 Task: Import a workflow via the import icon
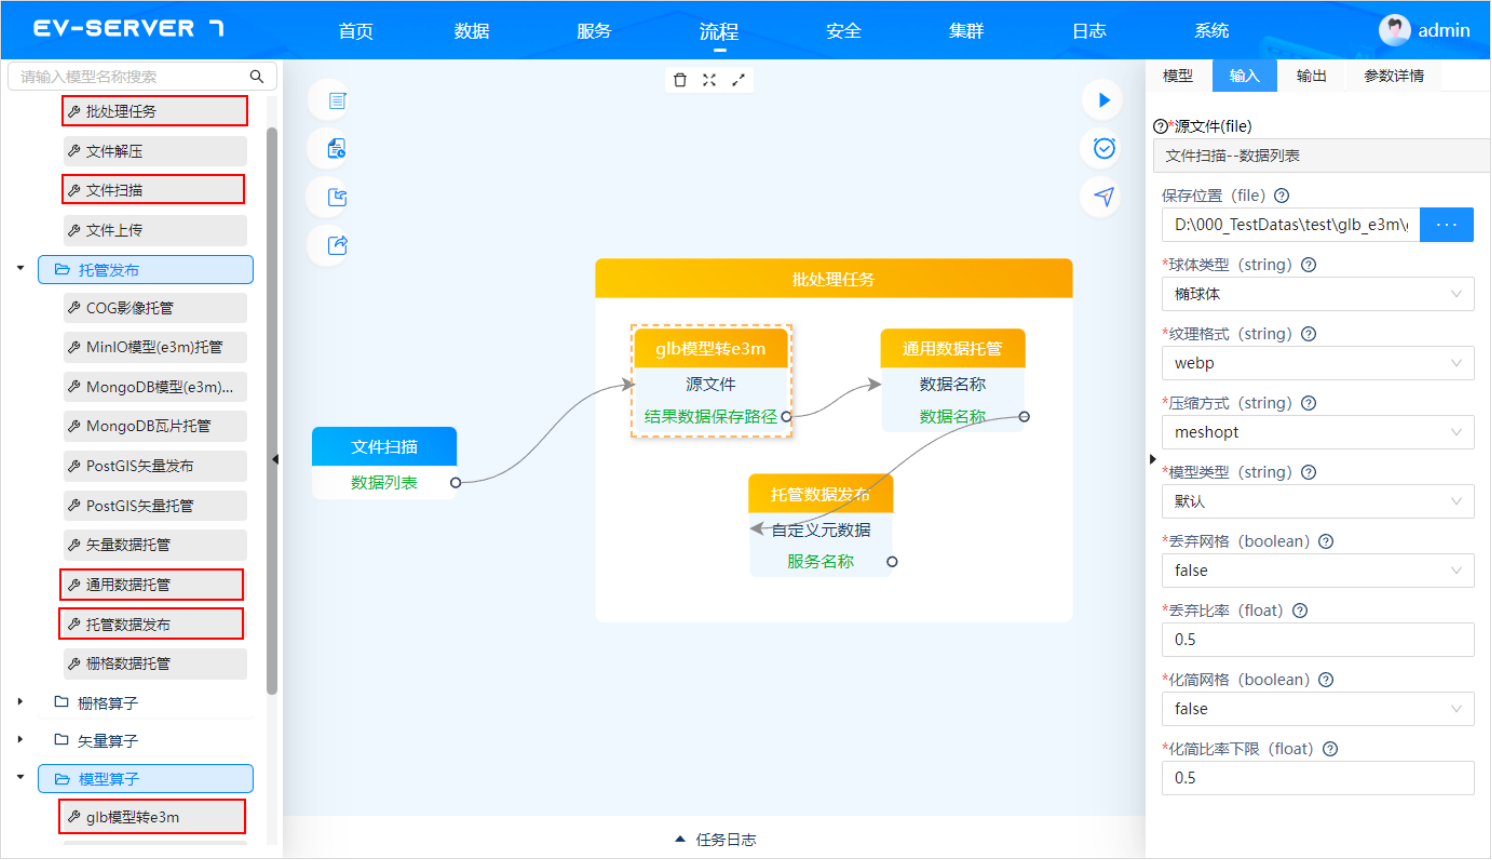pyautogui.click(x=328, y=196)
